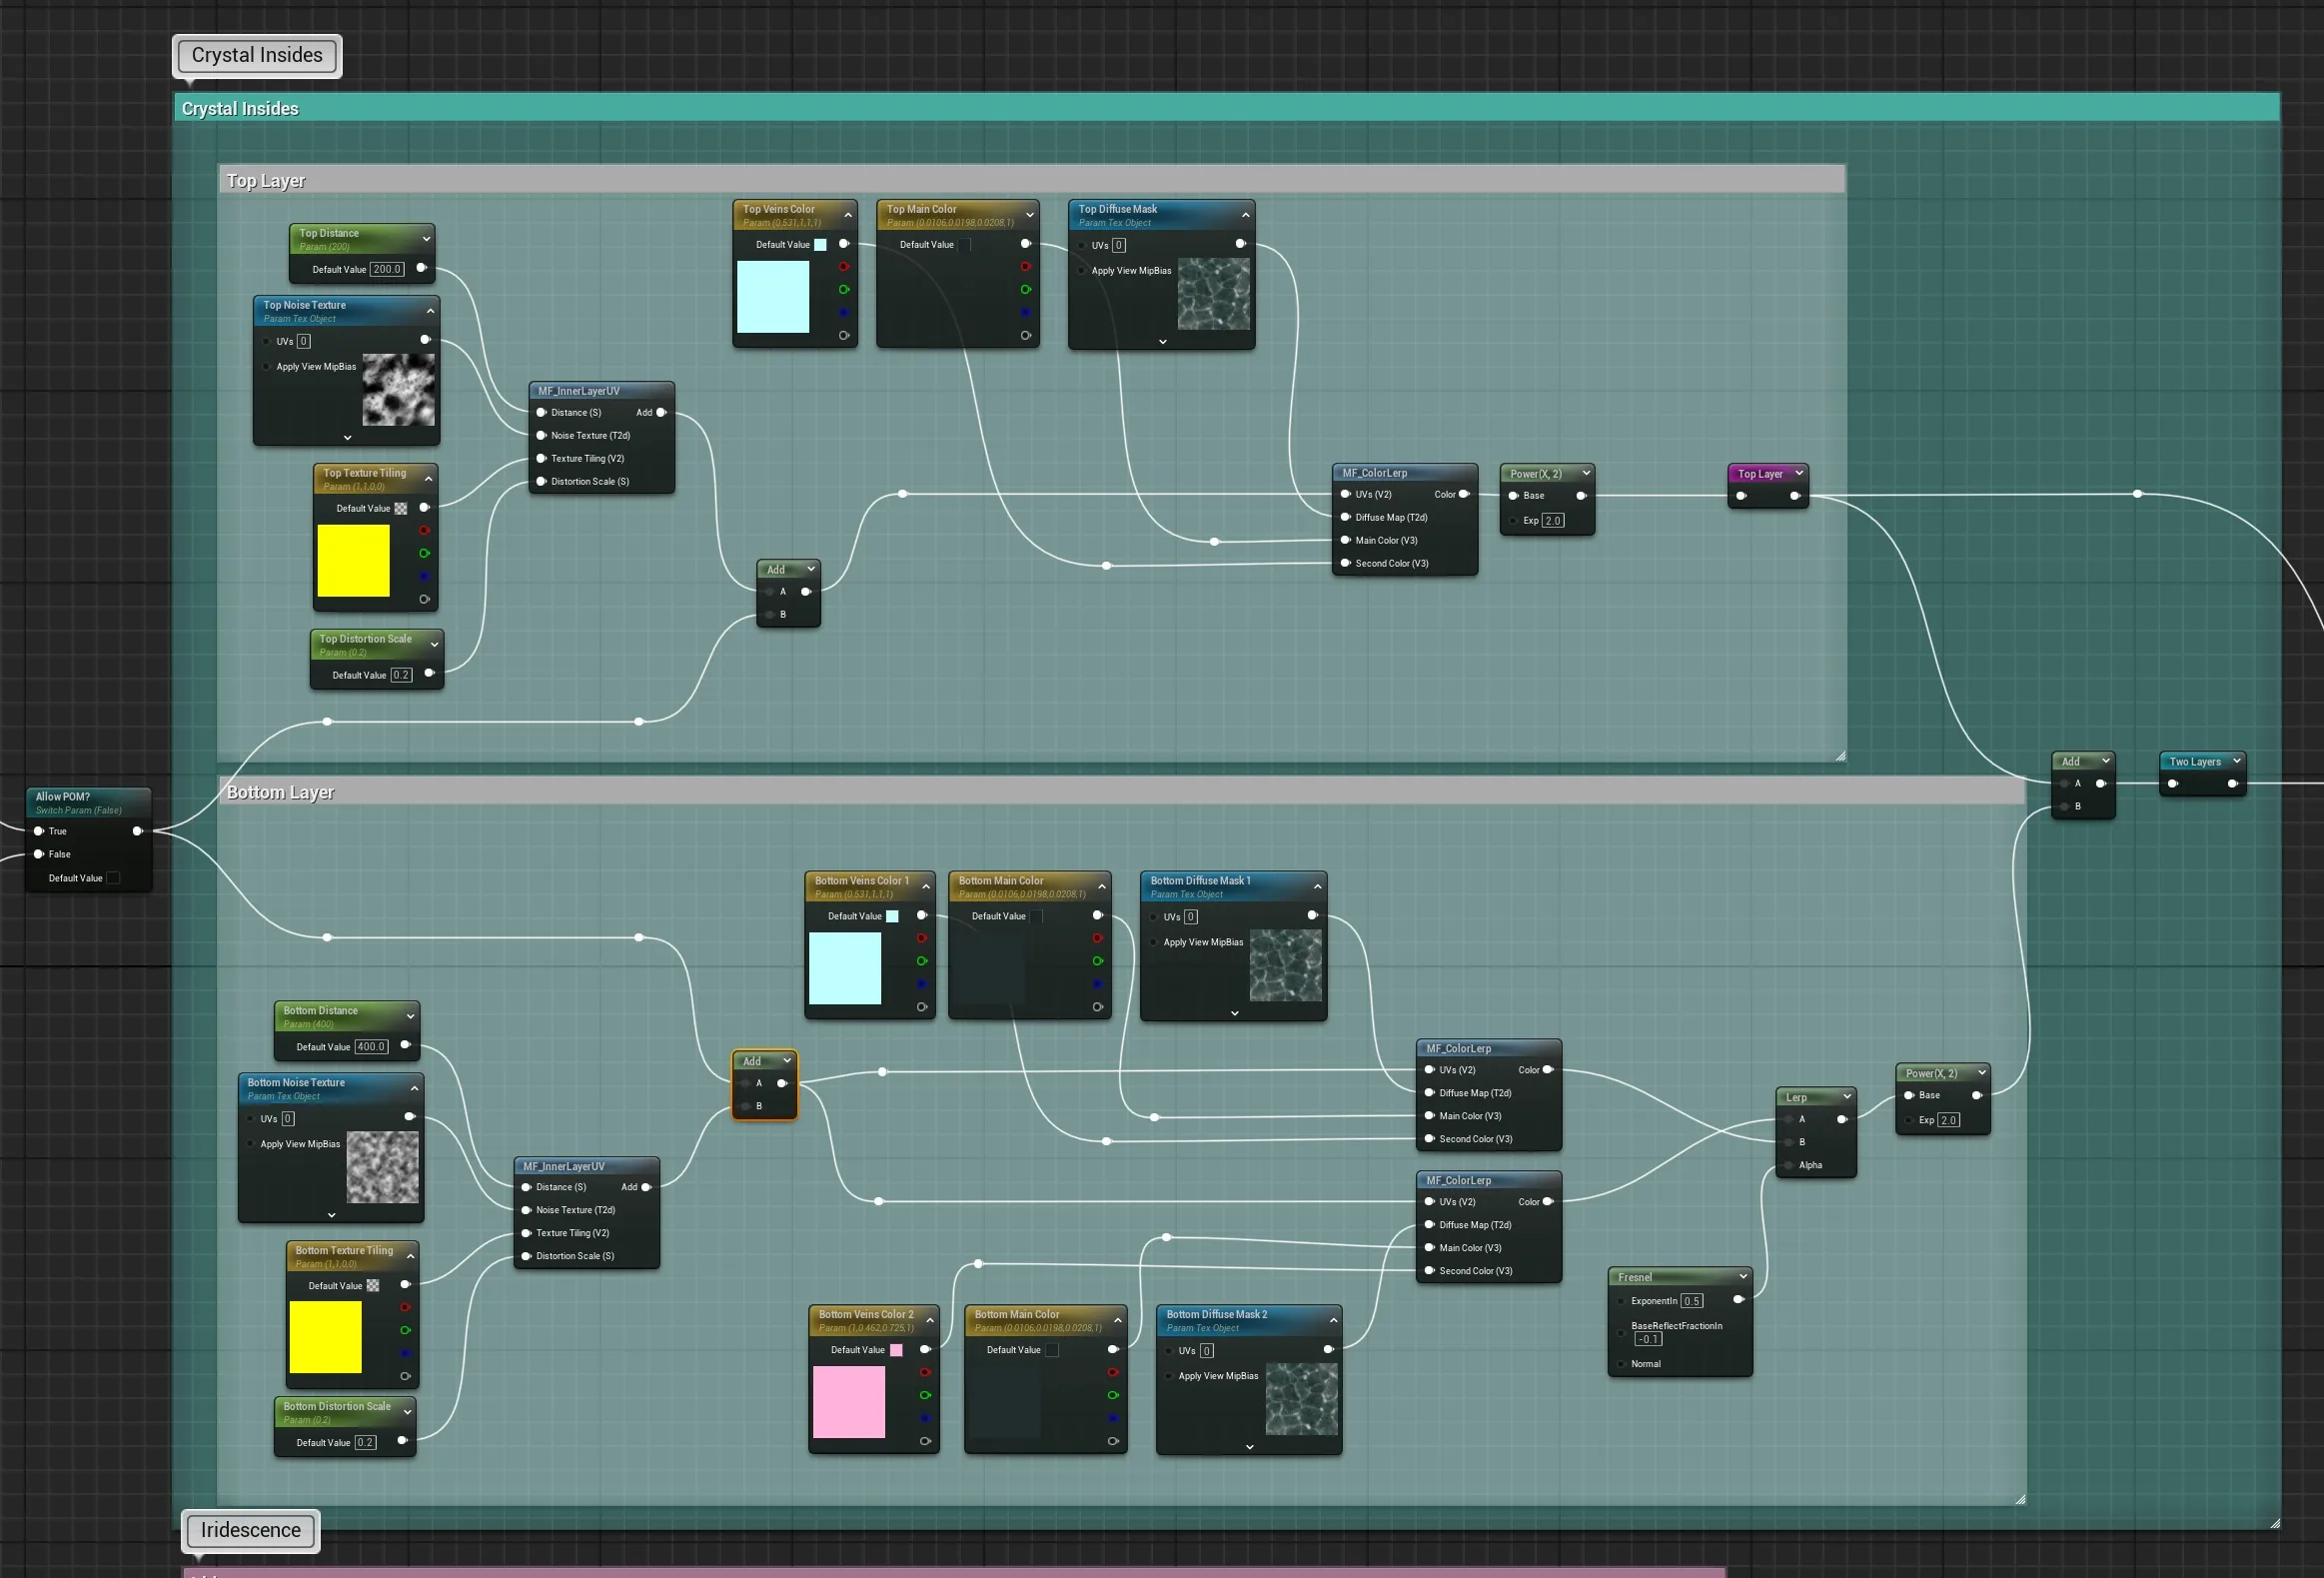This screenshot has height=1578, width=2324.
Task: Collapse the Top Layer named reroute chevron
Action: 1799,473
